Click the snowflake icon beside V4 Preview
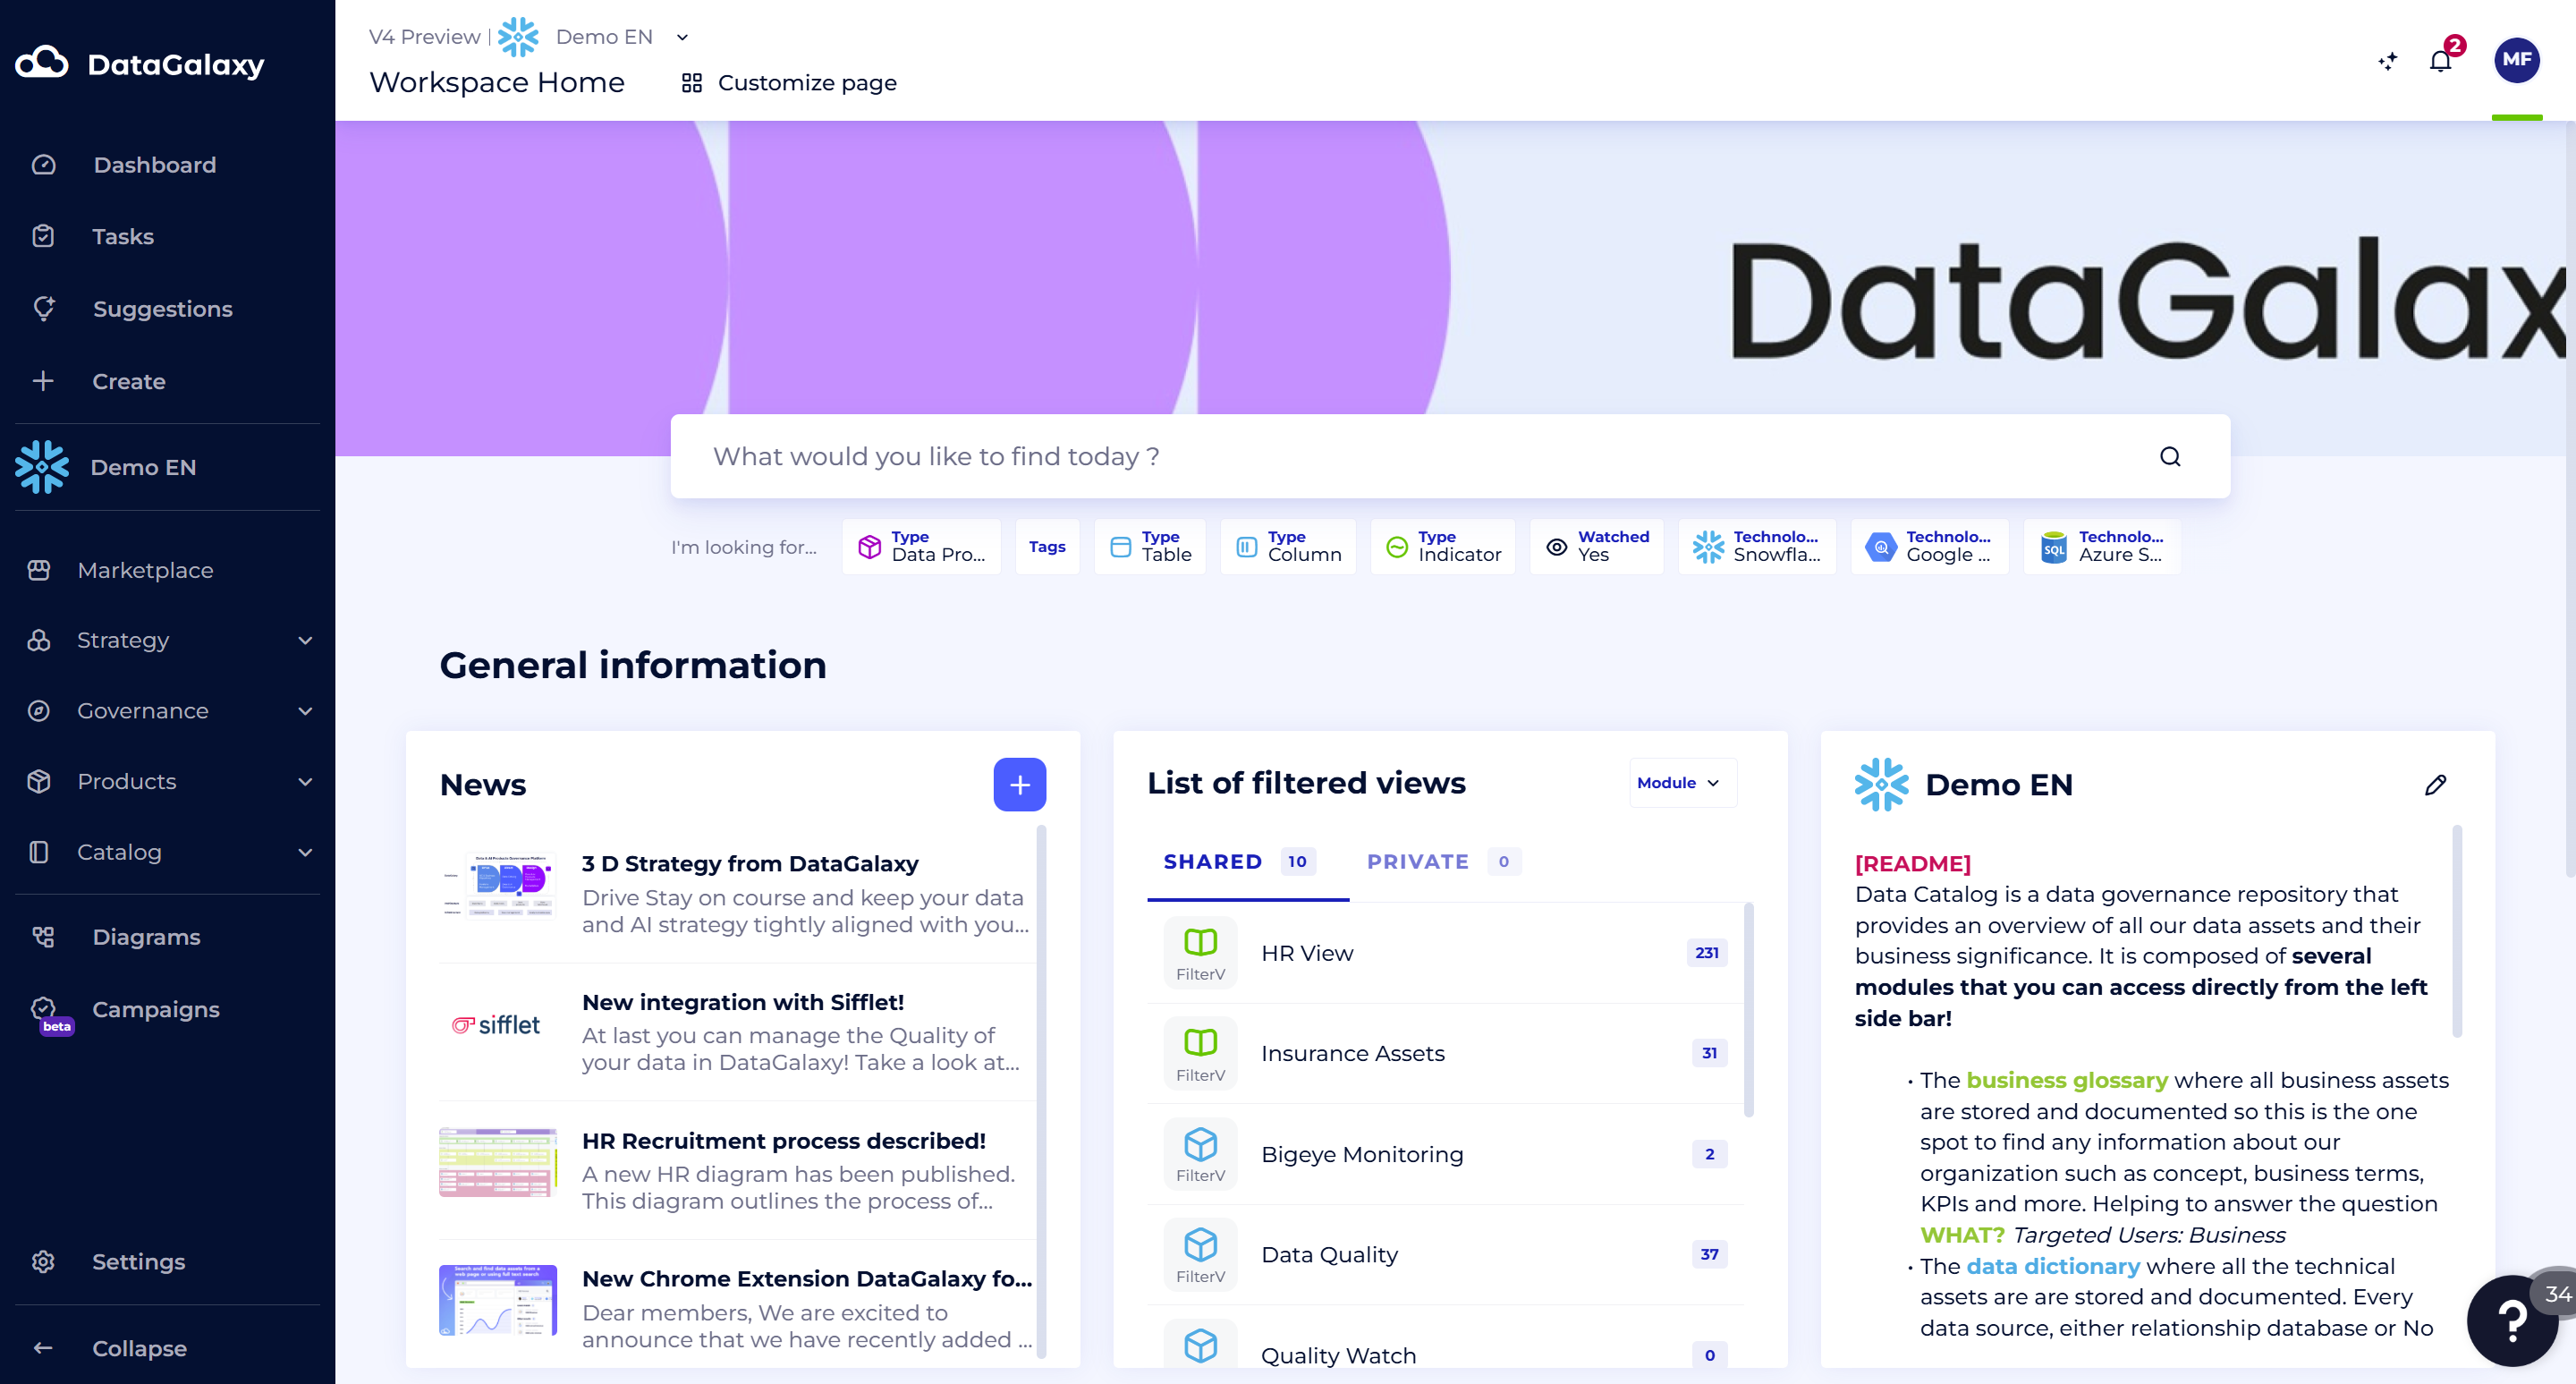Image resolution: width=2576 pixels, height=1384 pixels. (x=518, y=37)
